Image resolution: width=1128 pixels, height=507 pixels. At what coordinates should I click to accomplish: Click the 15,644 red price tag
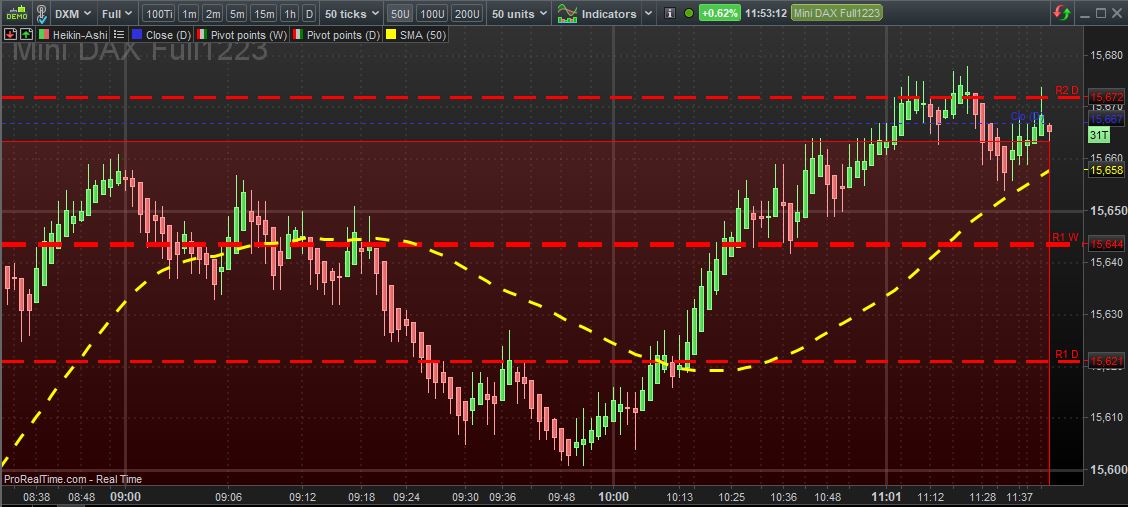pos(1106,245)
